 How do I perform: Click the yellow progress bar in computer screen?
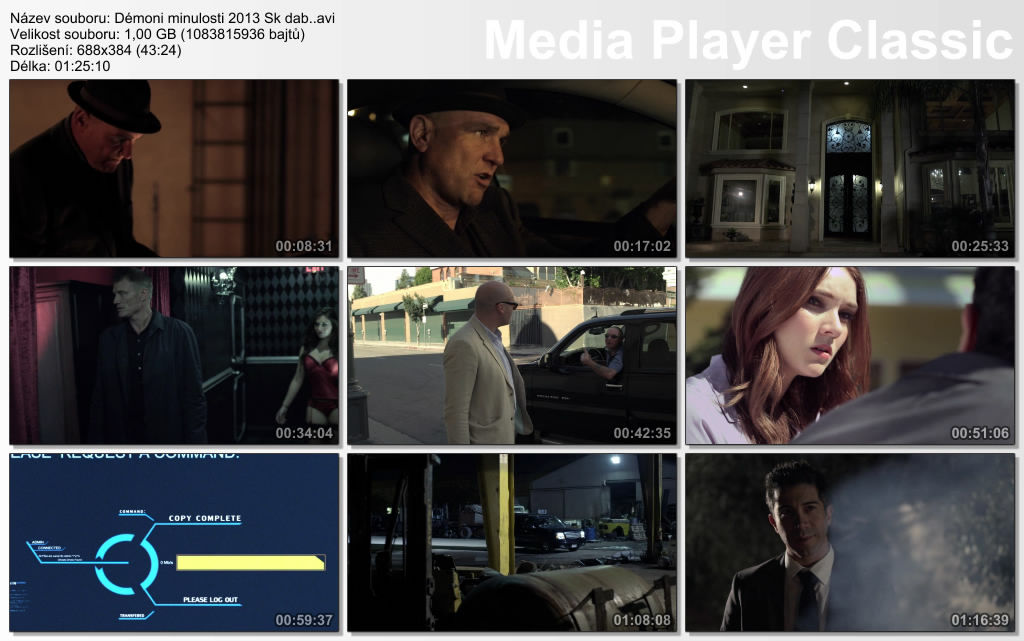click(250, 563)
